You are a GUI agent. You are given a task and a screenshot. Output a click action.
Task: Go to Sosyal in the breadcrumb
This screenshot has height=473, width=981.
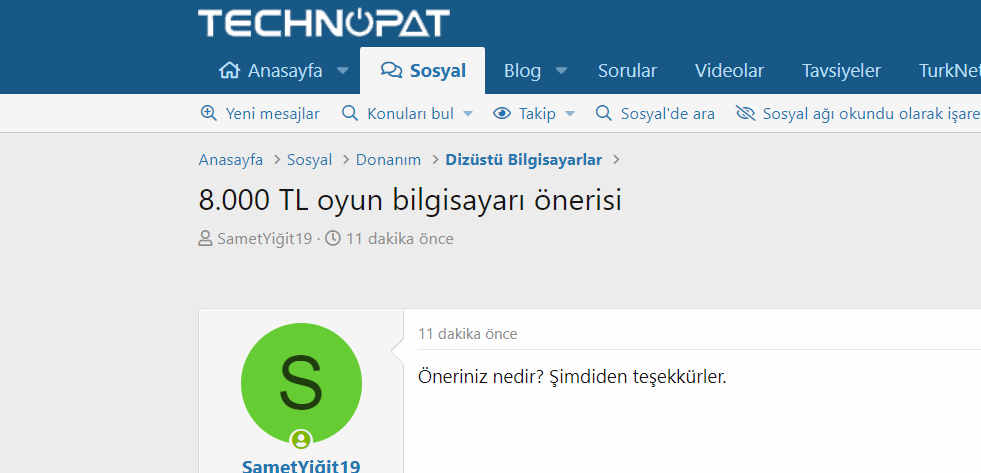pos(309,160)
